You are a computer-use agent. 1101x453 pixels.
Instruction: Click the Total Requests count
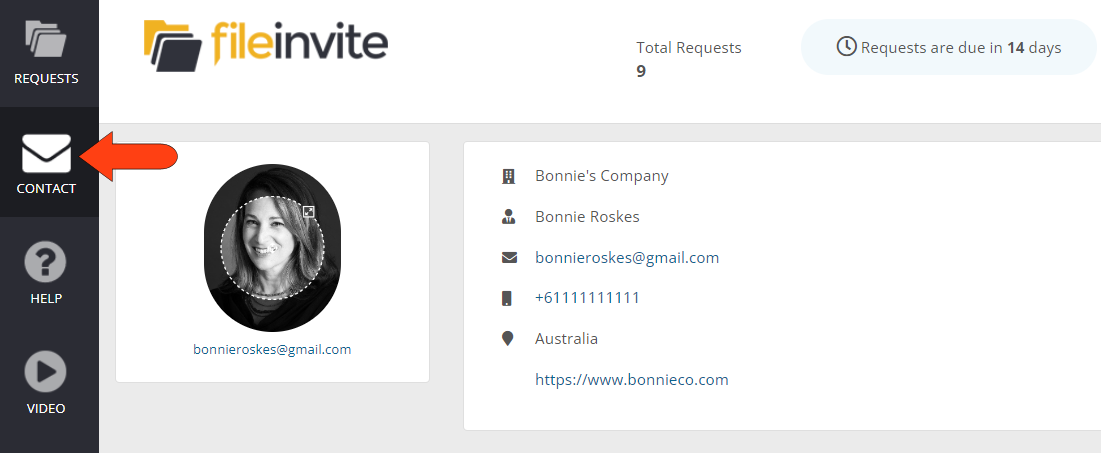tap(641, 71)
